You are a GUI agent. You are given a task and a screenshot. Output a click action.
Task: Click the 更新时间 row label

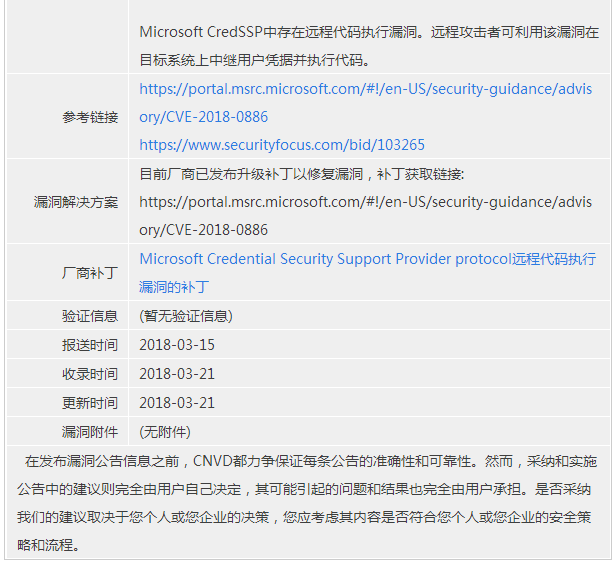coord(90,403)
